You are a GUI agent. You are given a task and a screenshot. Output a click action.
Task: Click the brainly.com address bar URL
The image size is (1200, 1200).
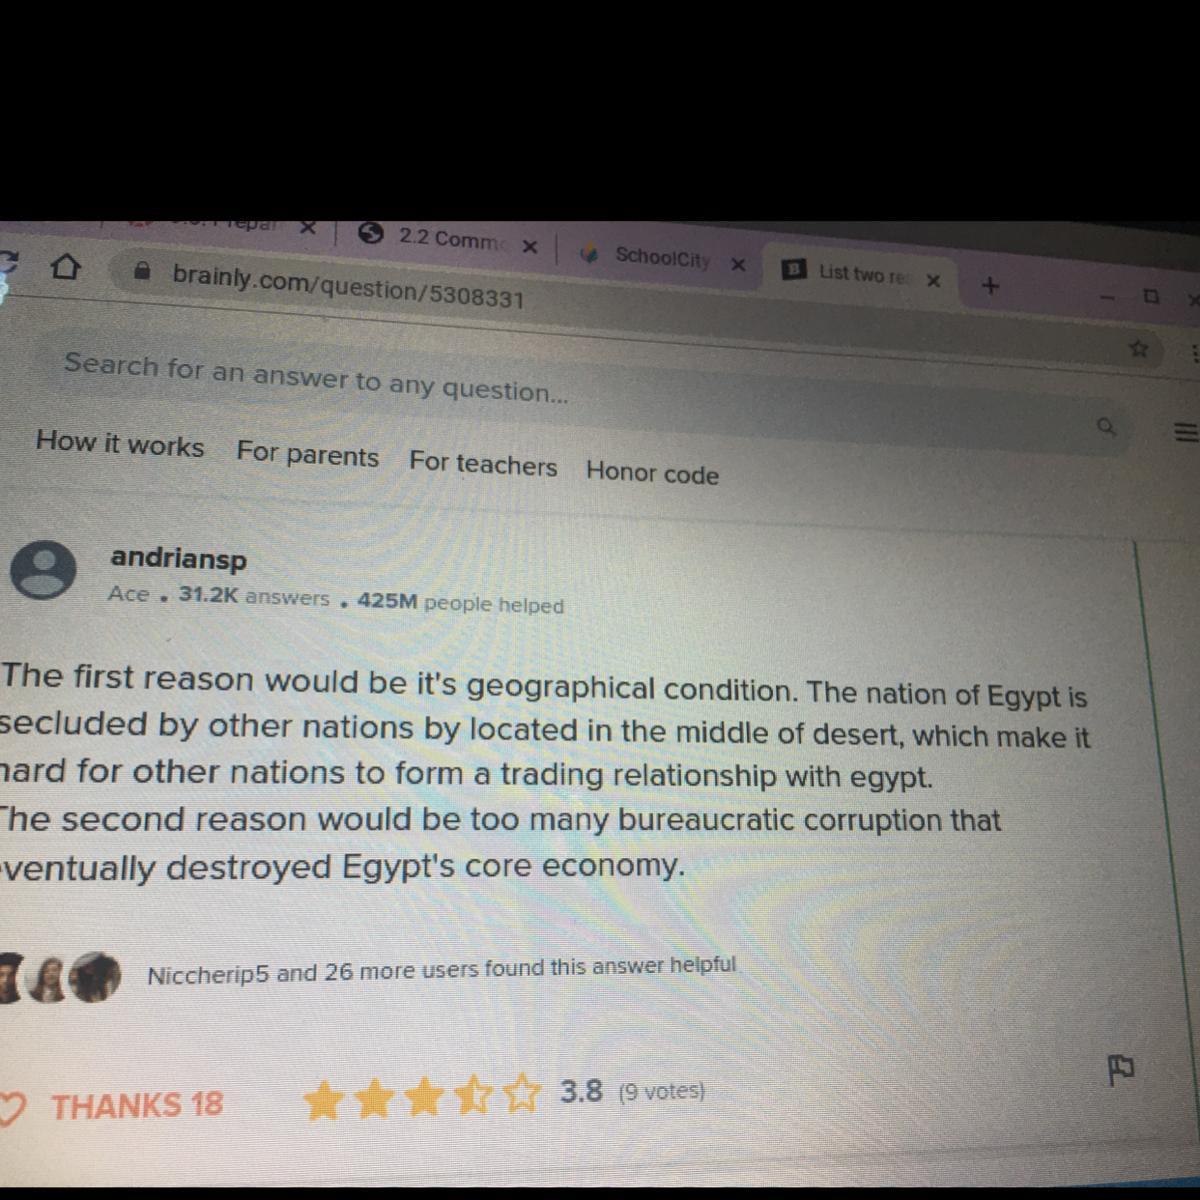(x=348, y=284)
